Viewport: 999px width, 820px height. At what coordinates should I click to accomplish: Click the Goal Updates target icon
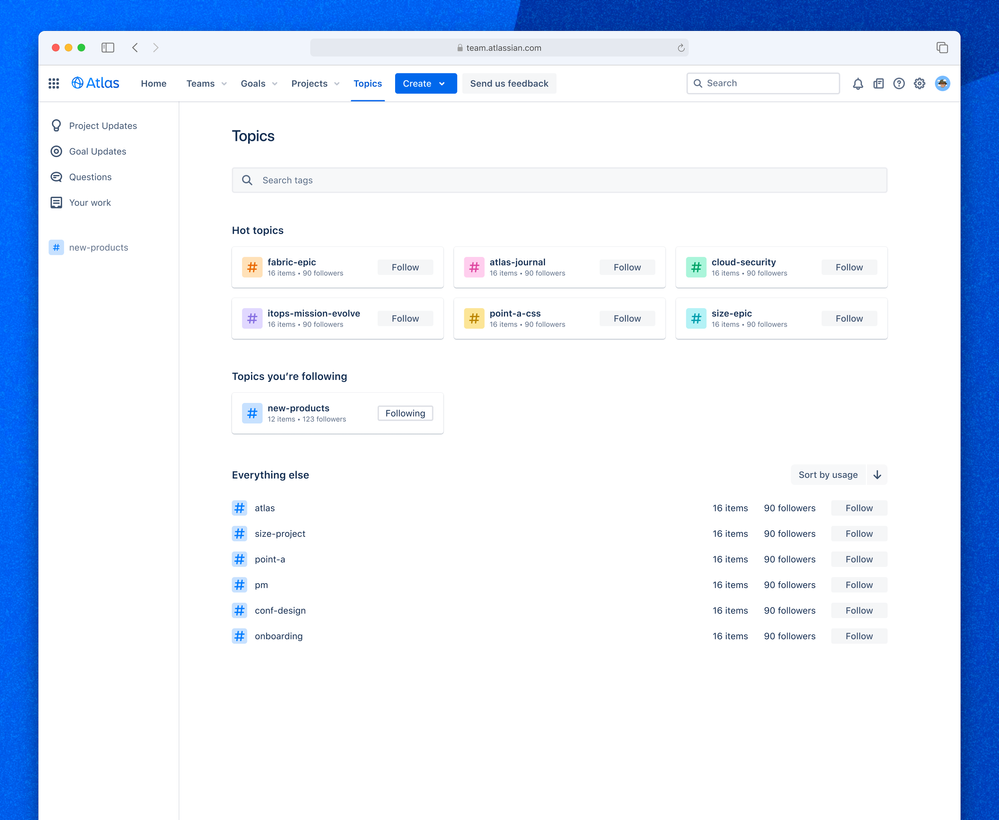pyautogui.click(x=56, y=151)
